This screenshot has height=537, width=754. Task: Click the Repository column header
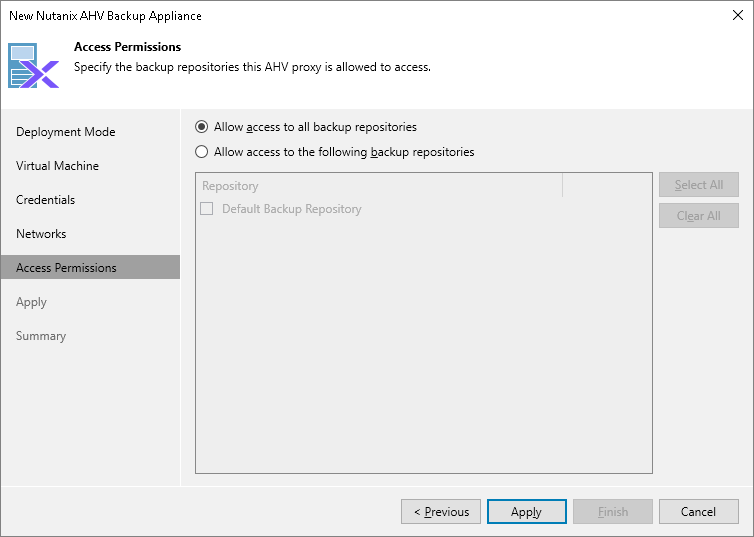(378, 186)
